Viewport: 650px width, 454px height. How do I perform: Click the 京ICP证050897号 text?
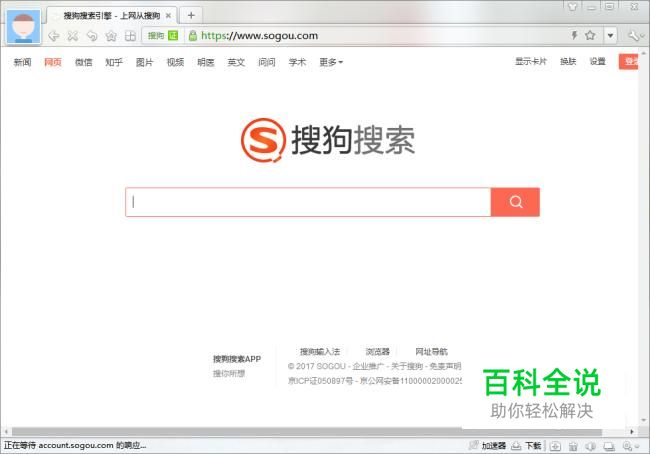[x=320, y=381]
